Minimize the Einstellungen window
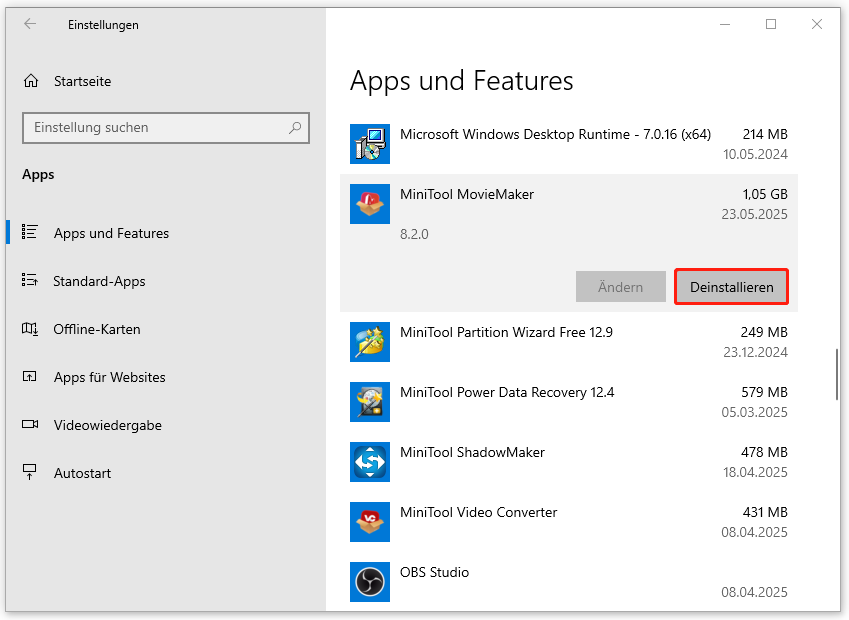The width and height of the screenshot is (849, 620). click(x=725, y=24)
